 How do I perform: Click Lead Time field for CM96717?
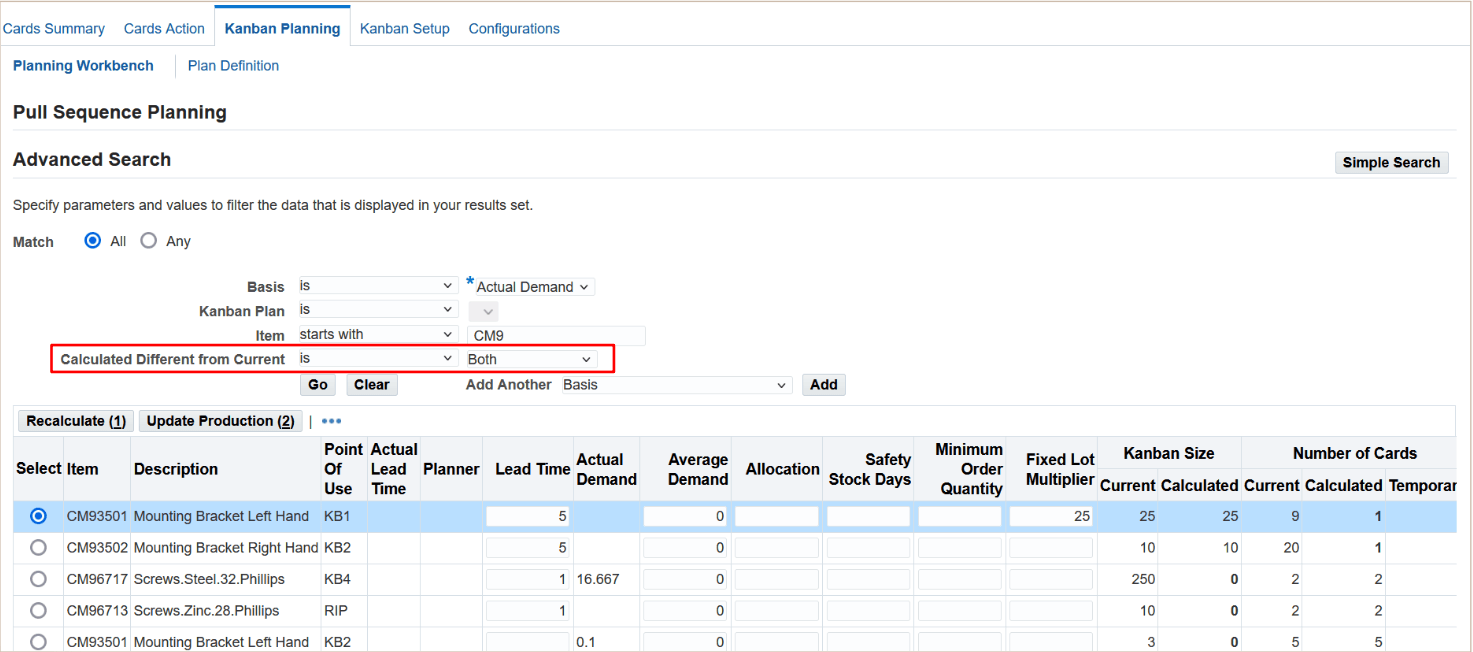click(528, 579)
